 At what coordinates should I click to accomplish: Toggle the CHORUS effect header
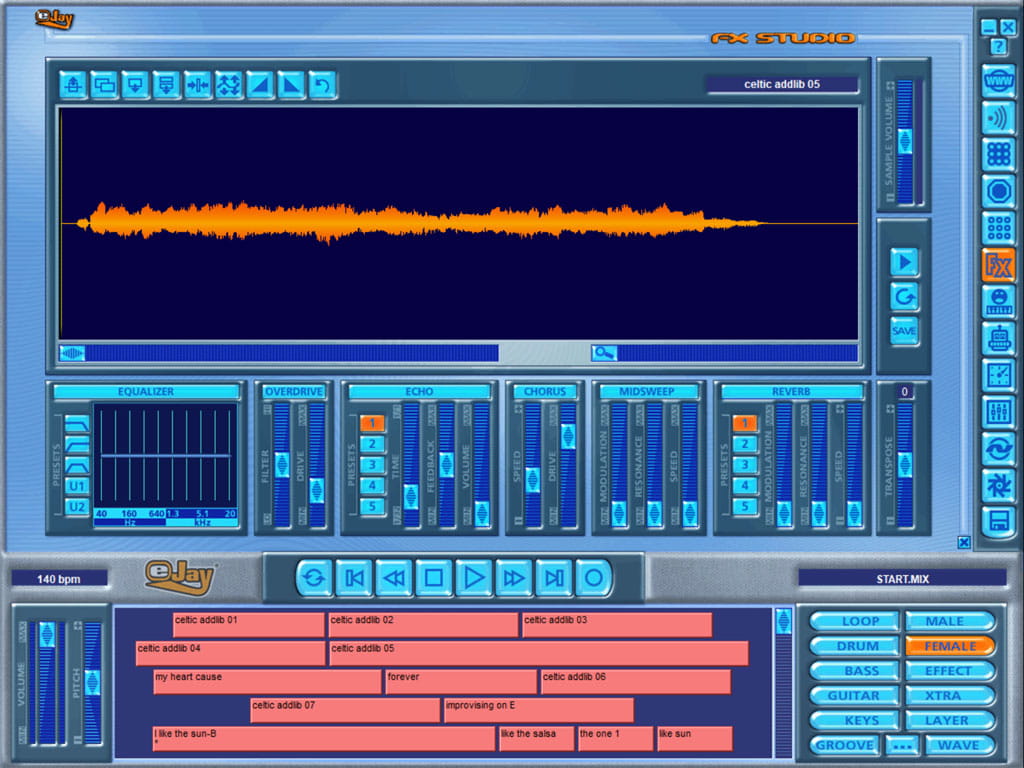tap(545, 392)
